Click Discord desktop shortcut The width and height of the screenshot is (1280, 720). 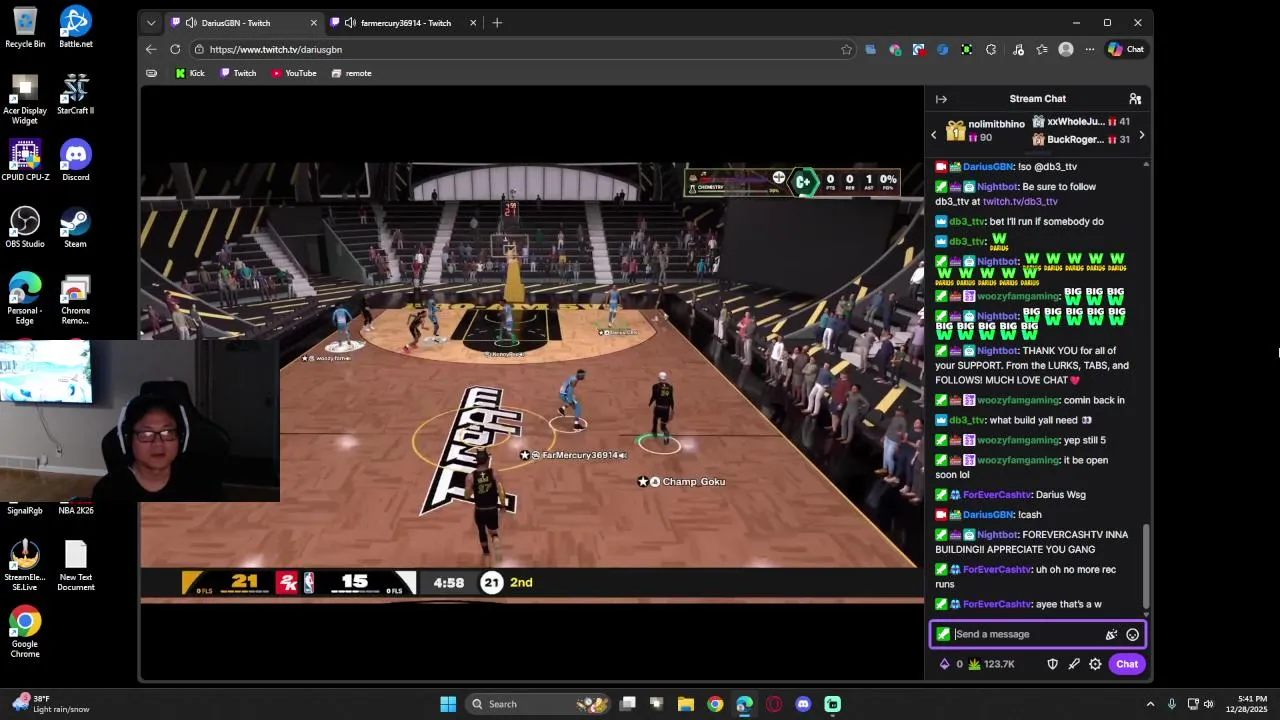coord(76,161)
